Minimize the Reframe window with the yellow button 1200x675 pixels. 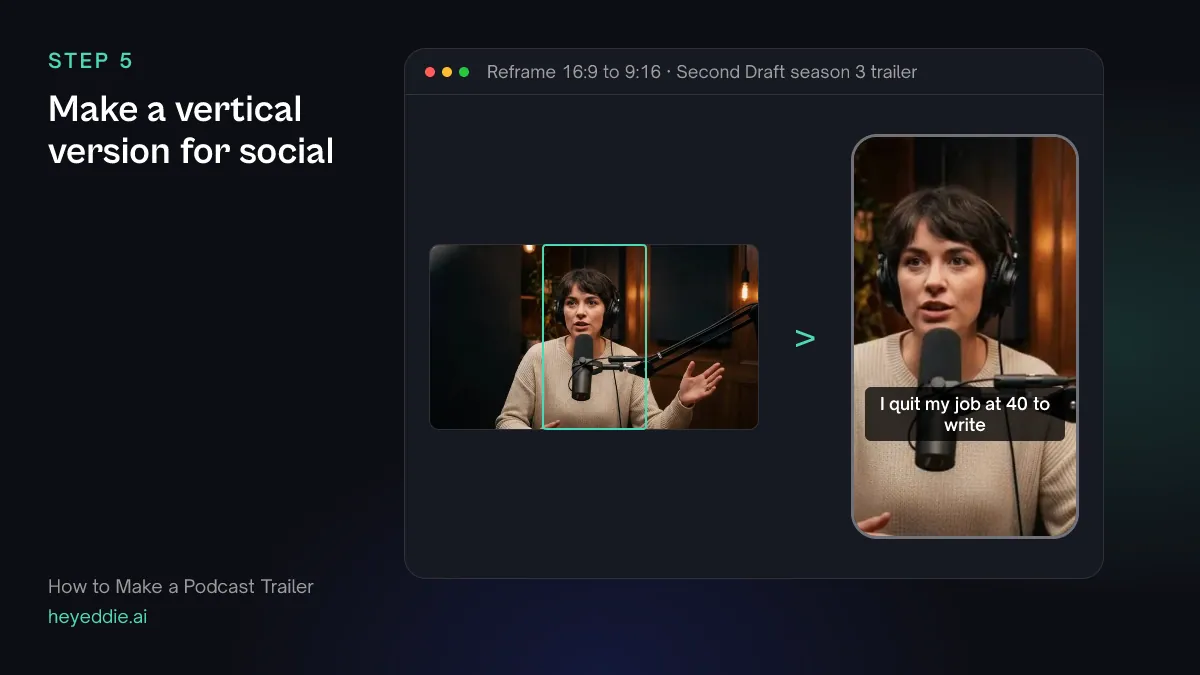click(x=447, y=72)
